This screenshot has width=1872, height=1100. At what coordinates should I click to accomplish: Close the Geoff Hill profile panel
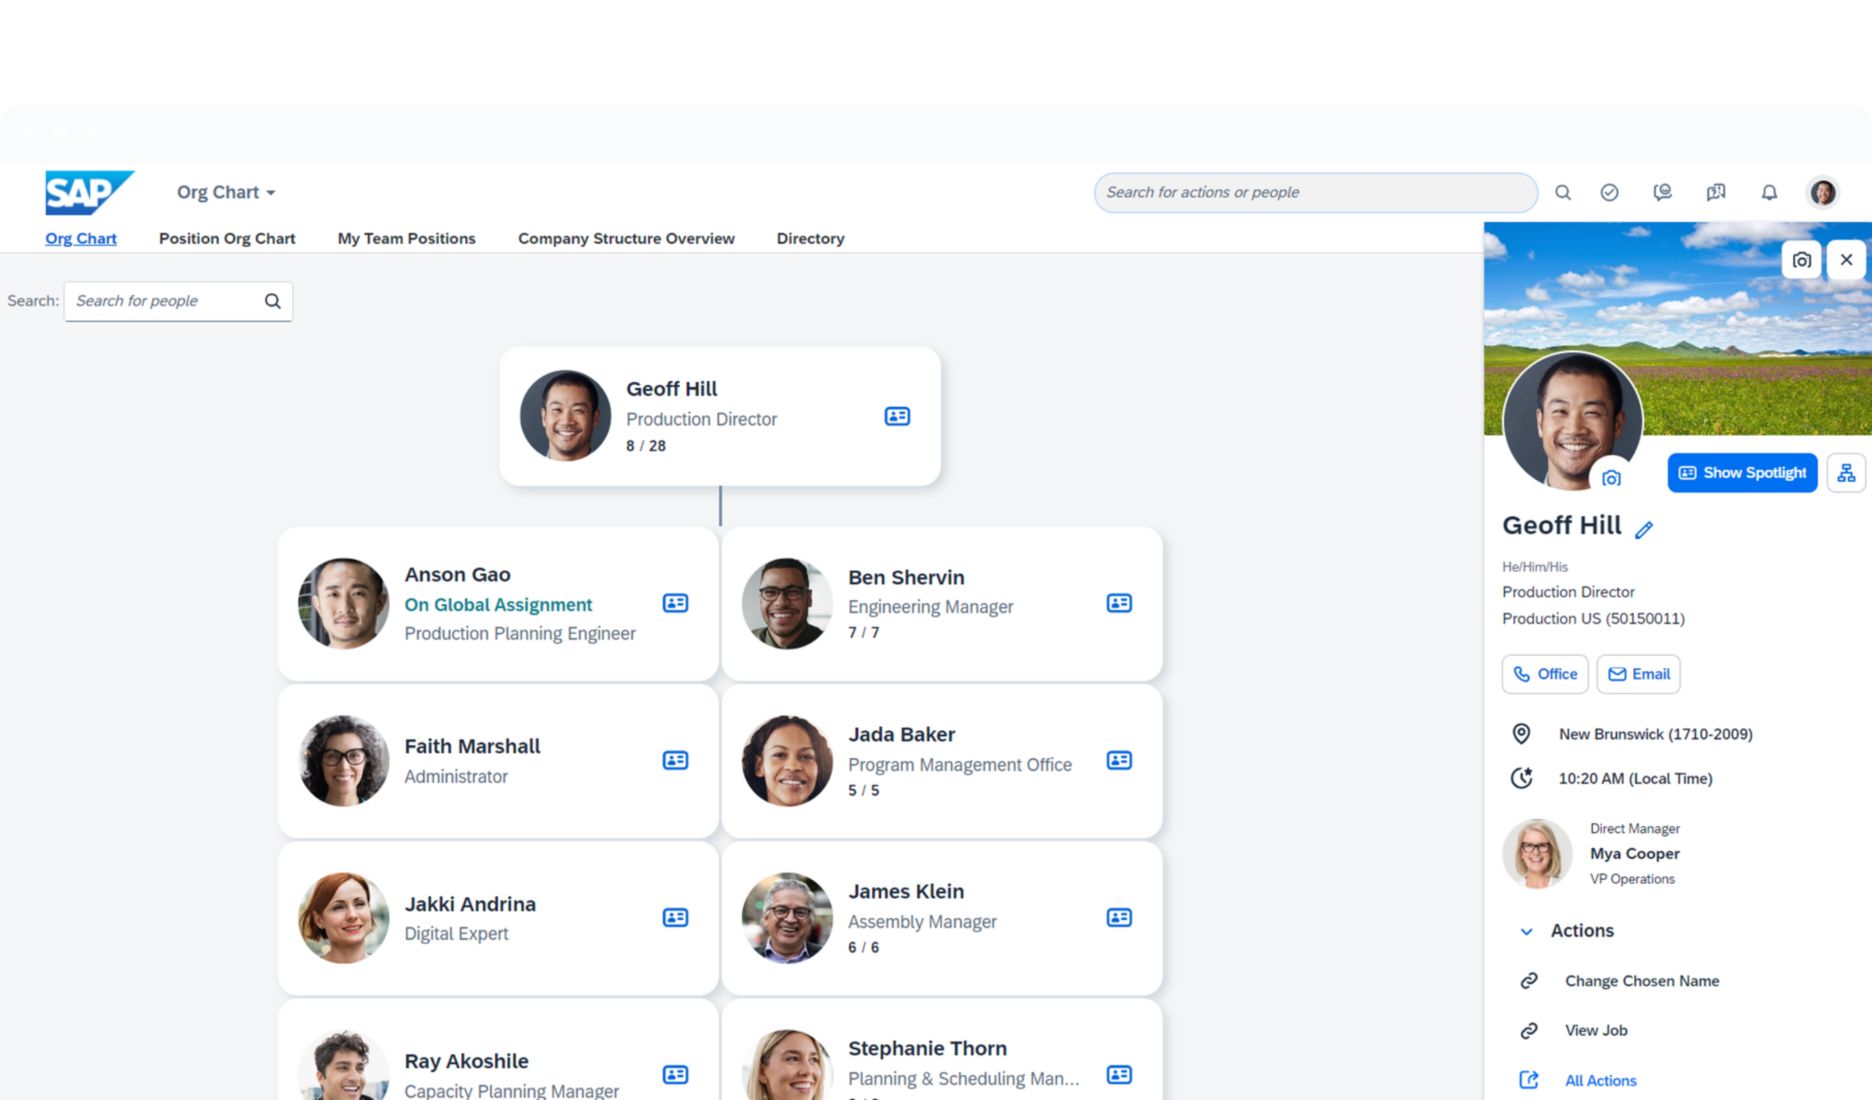point(1846,260)
